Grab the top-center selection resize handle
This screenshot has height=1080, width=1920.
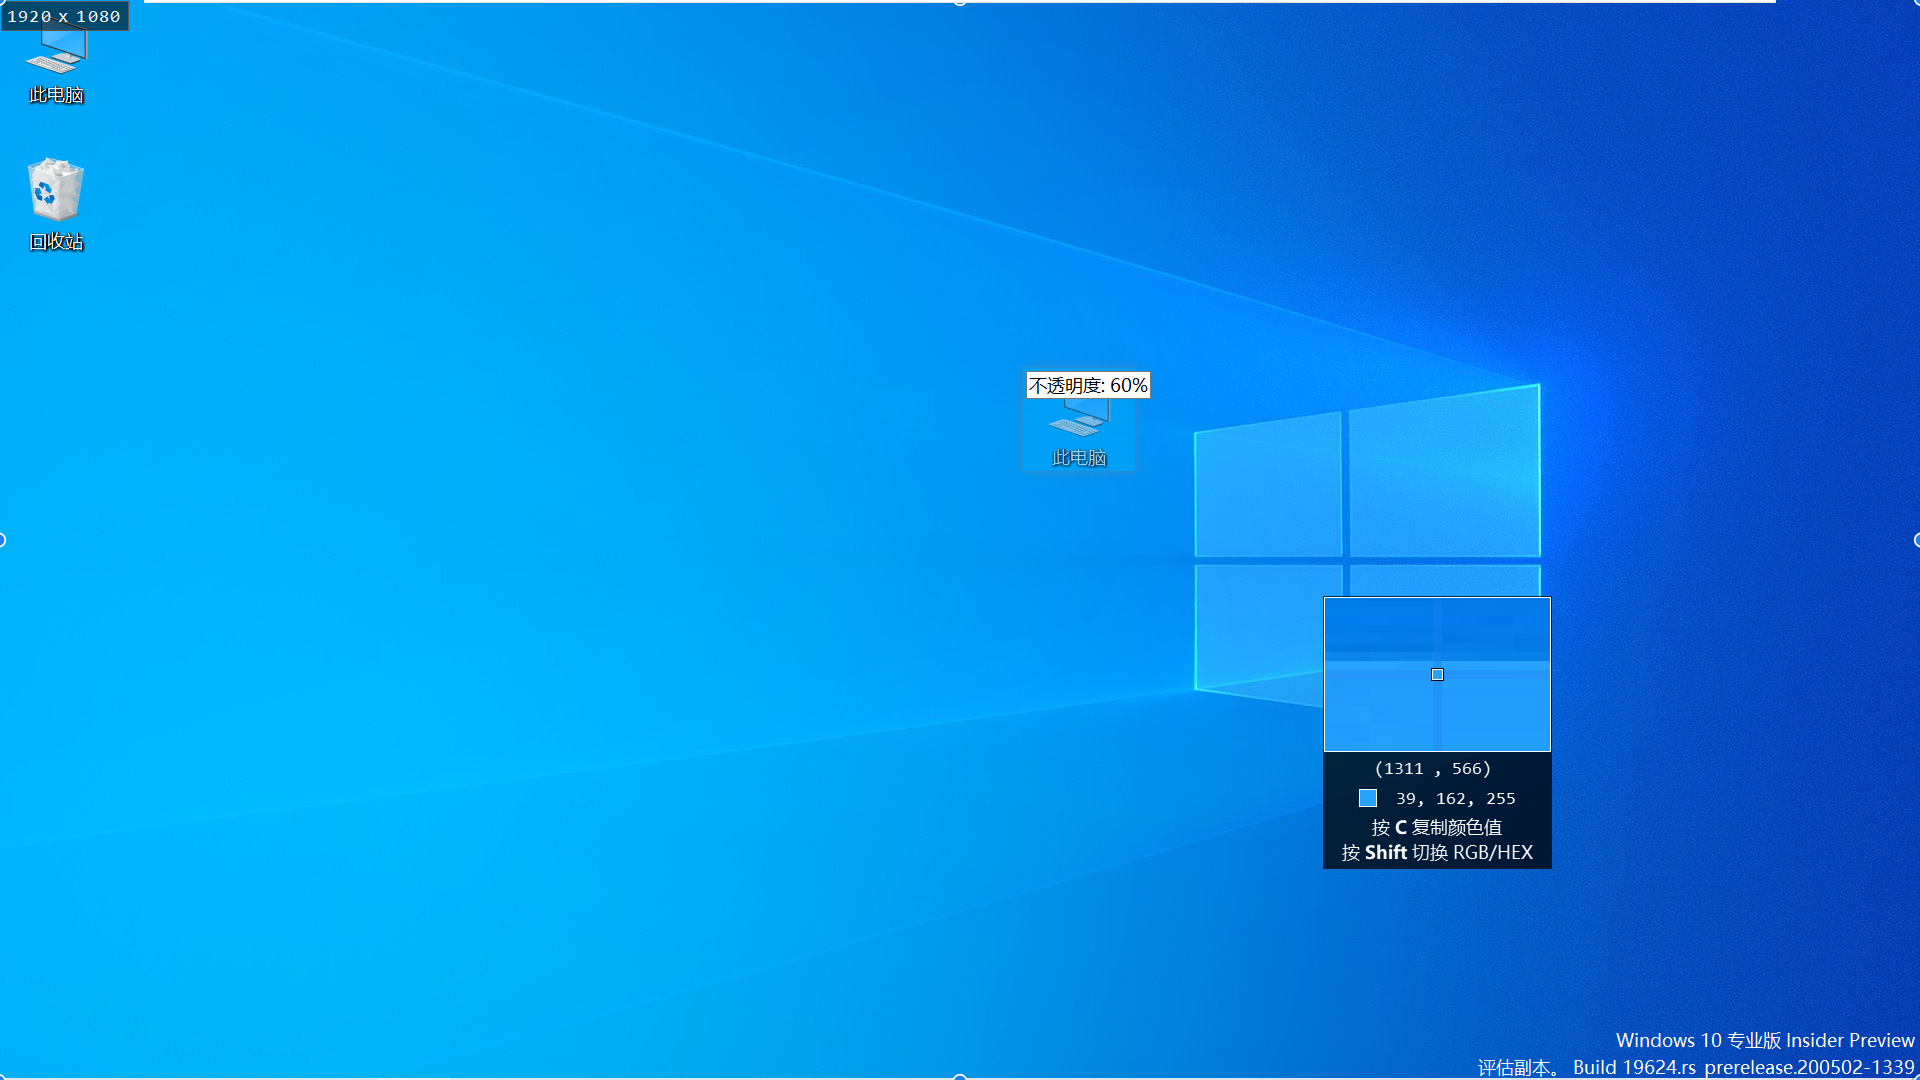(x=960, y=3)
